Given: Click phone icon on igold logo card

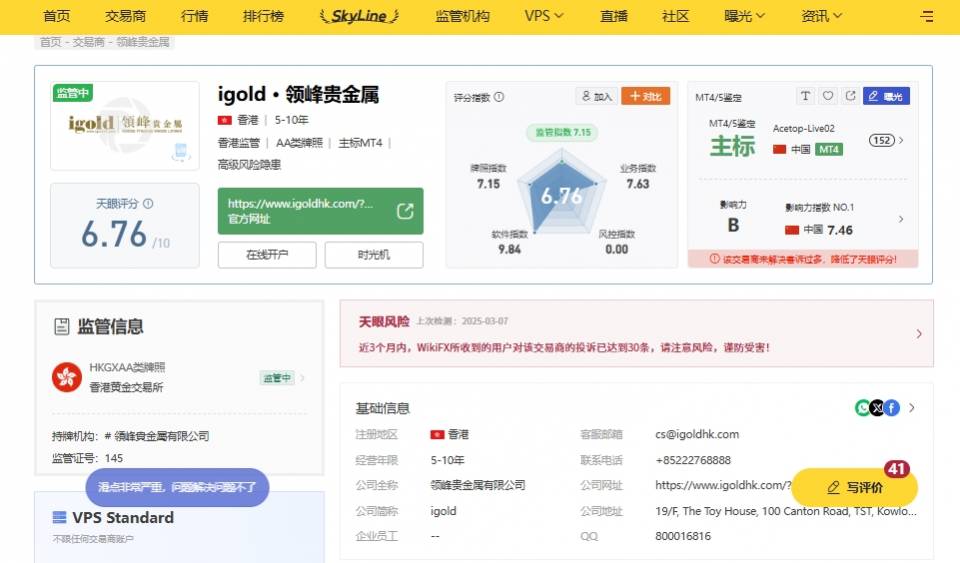Looking at the screenshot, I should point(180,152).
